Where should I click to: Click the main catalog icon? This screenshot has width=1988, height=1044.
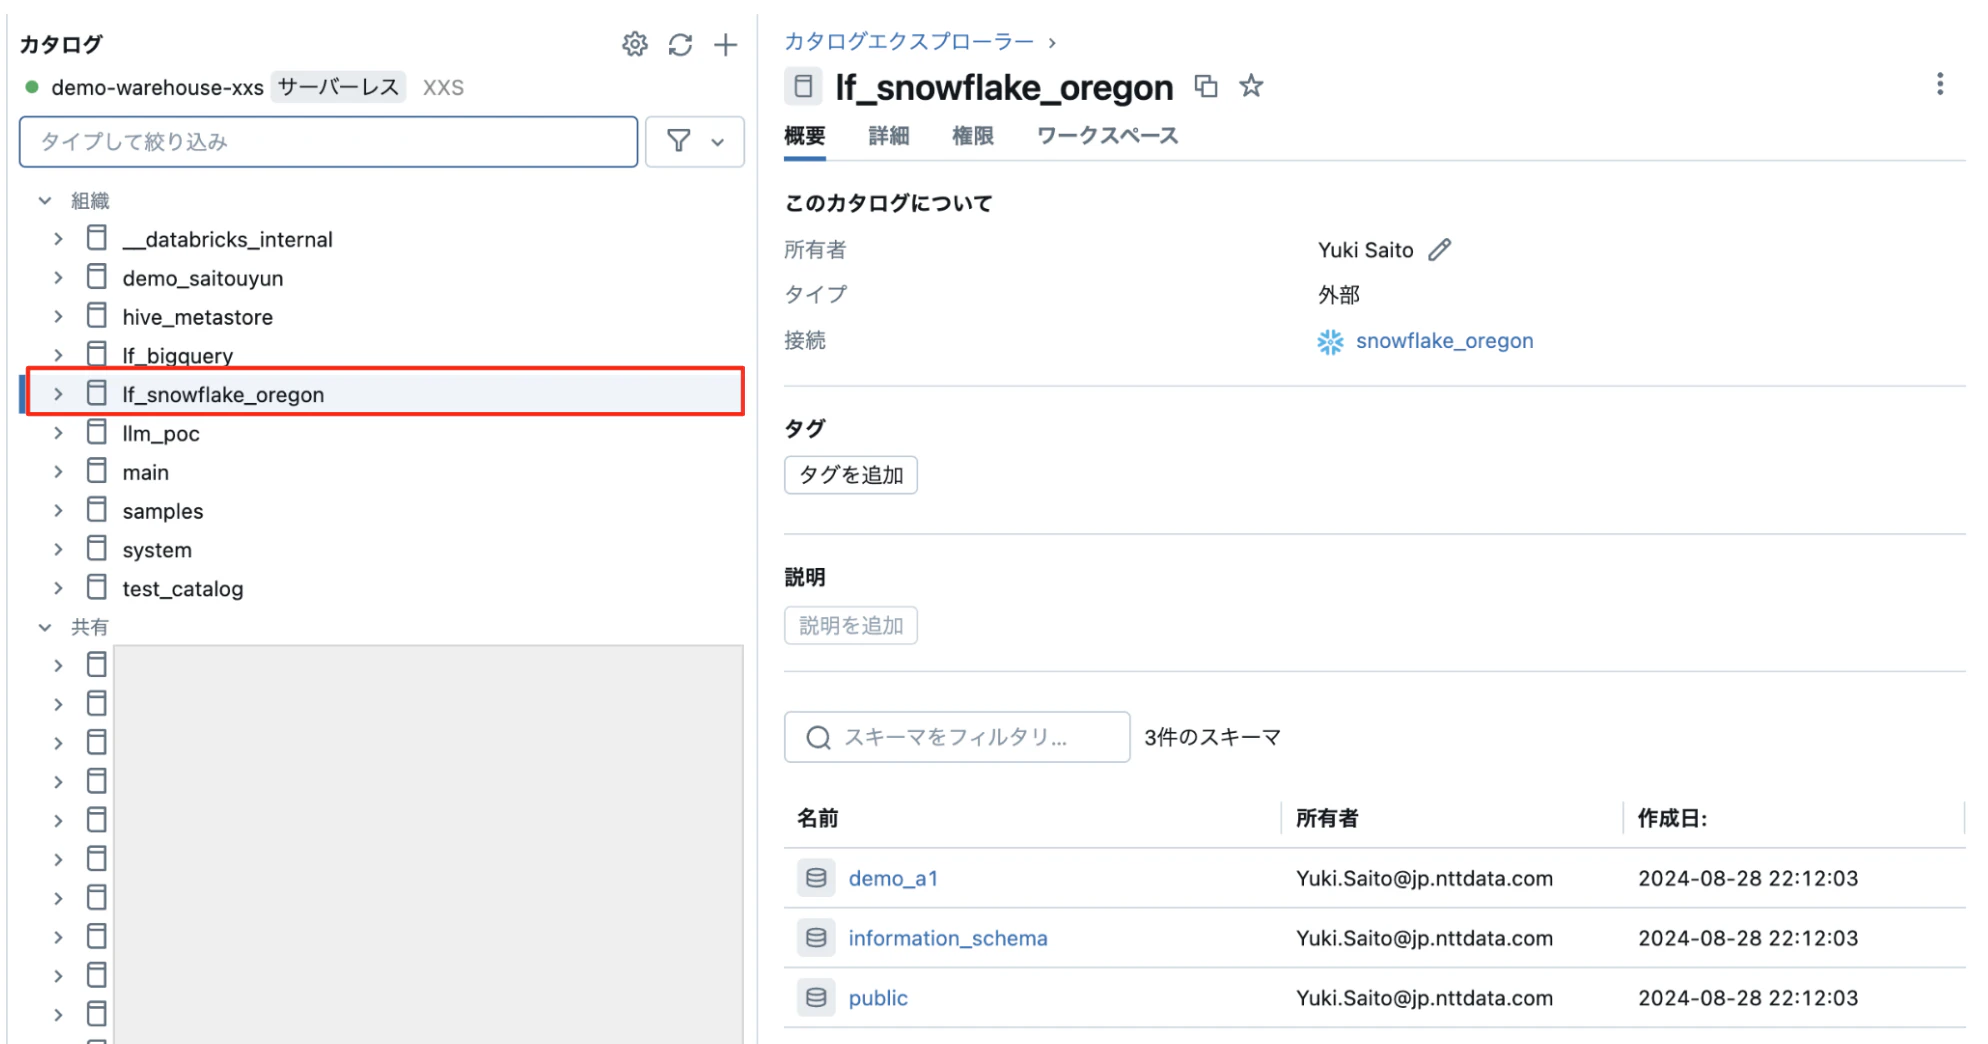tap(97, 471)
